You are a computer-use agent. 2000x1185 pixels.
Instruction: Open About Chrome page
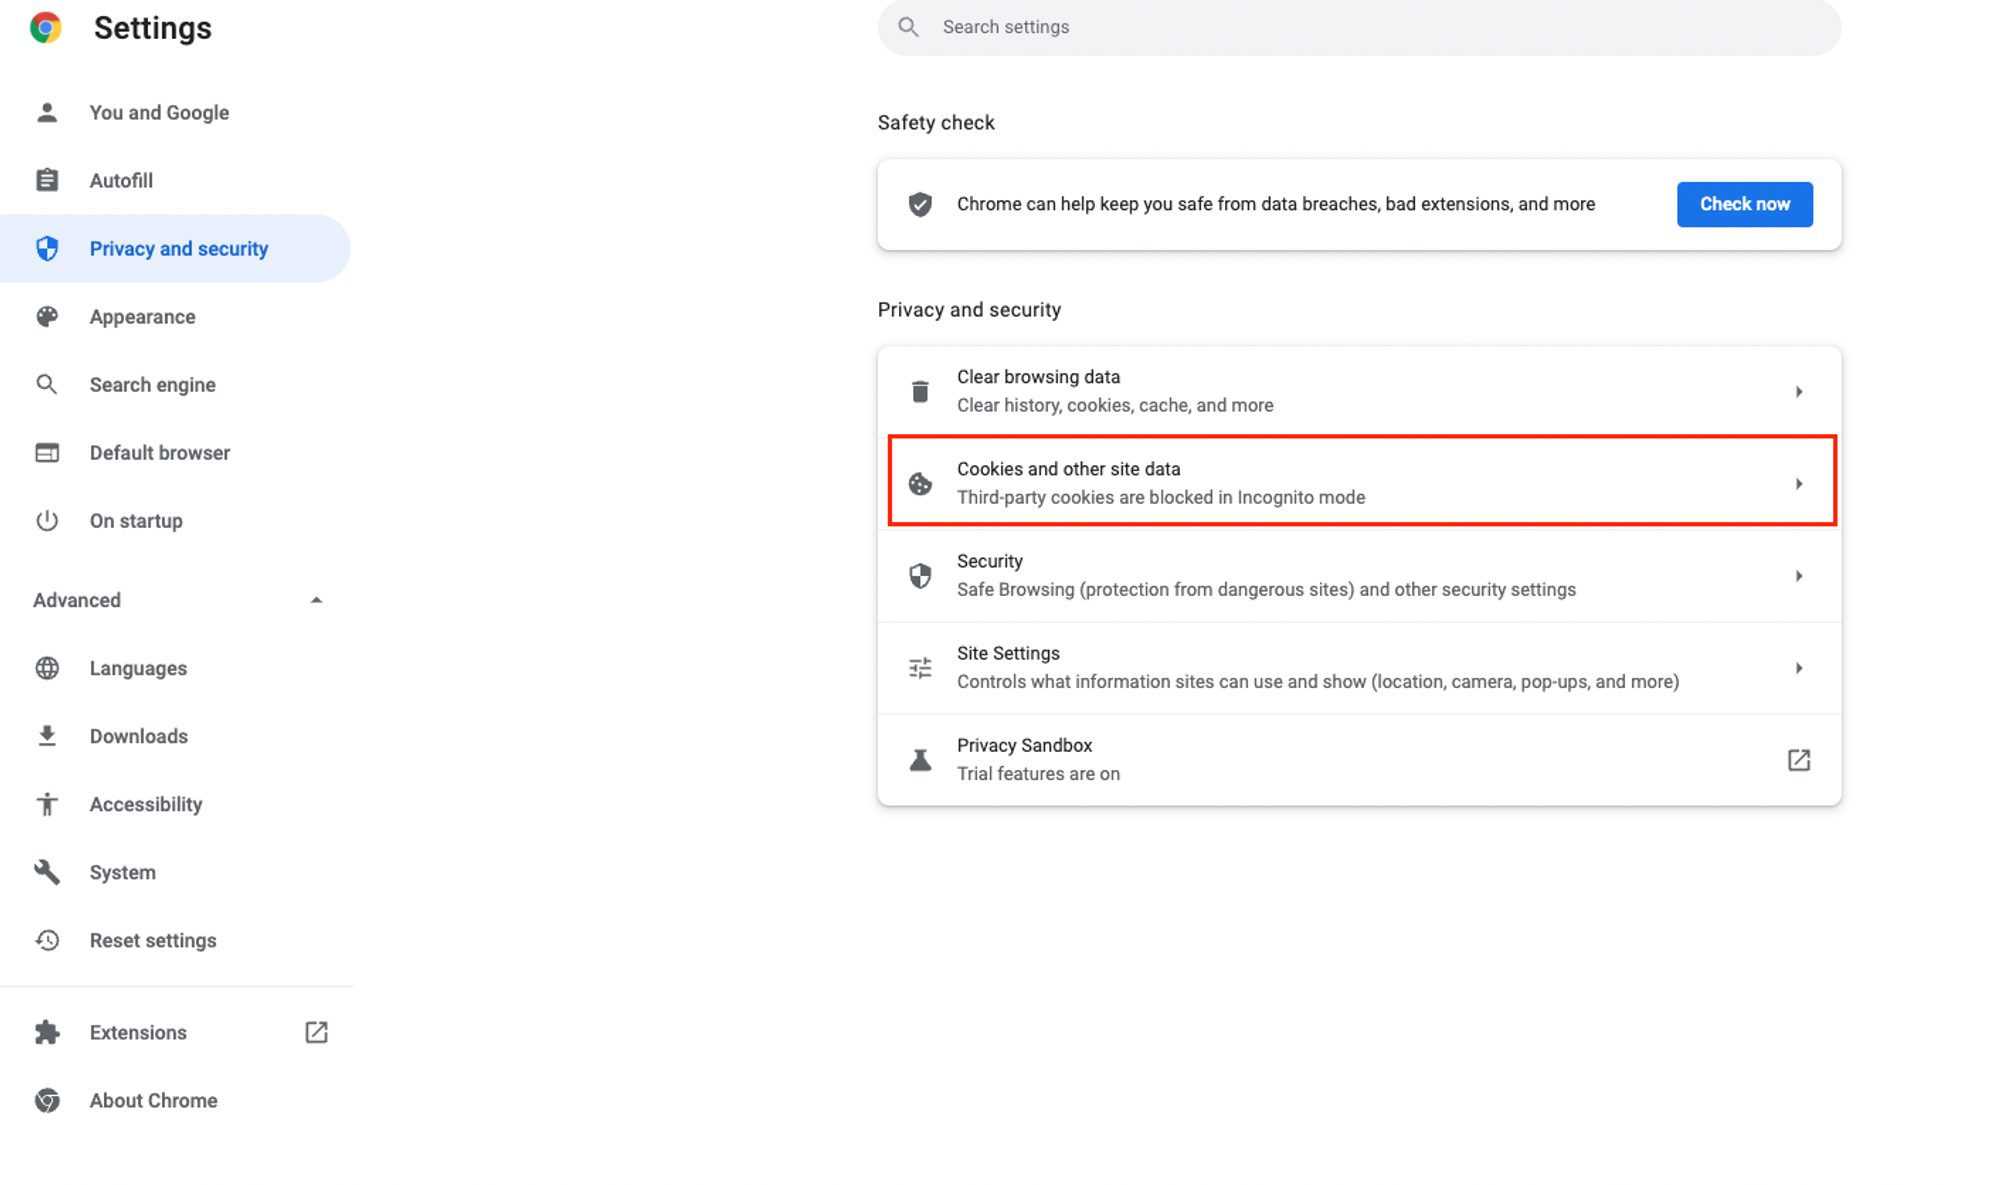pyautogui.click(x=175, y=1100)
